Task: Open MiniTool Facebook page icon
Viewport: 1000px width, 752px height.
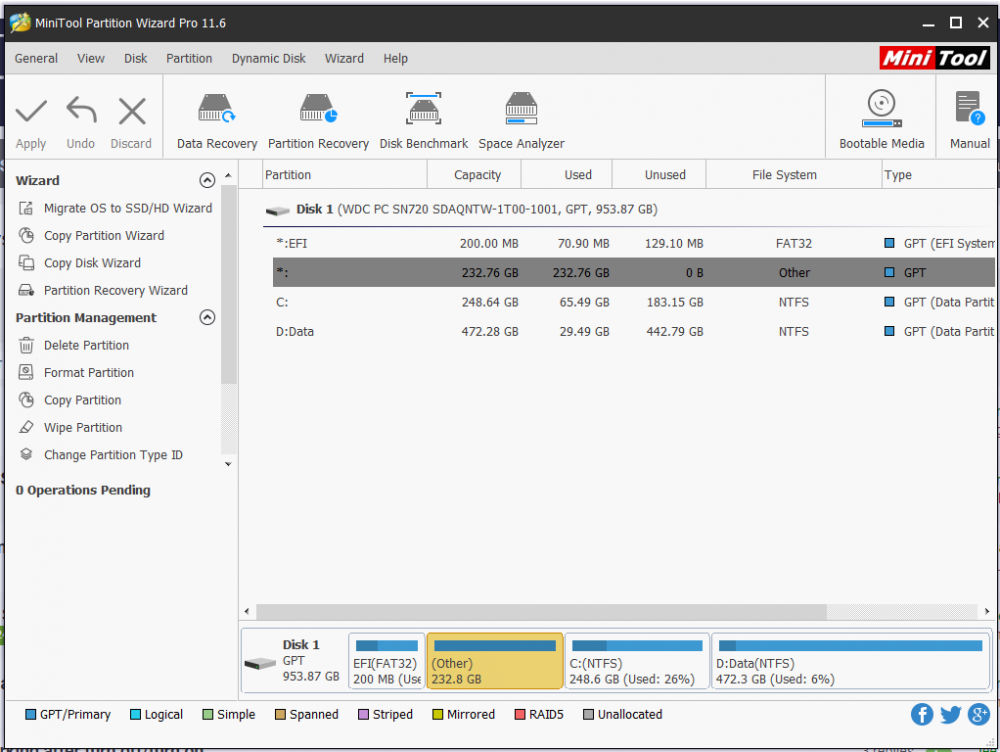Action: coord(922,714)
